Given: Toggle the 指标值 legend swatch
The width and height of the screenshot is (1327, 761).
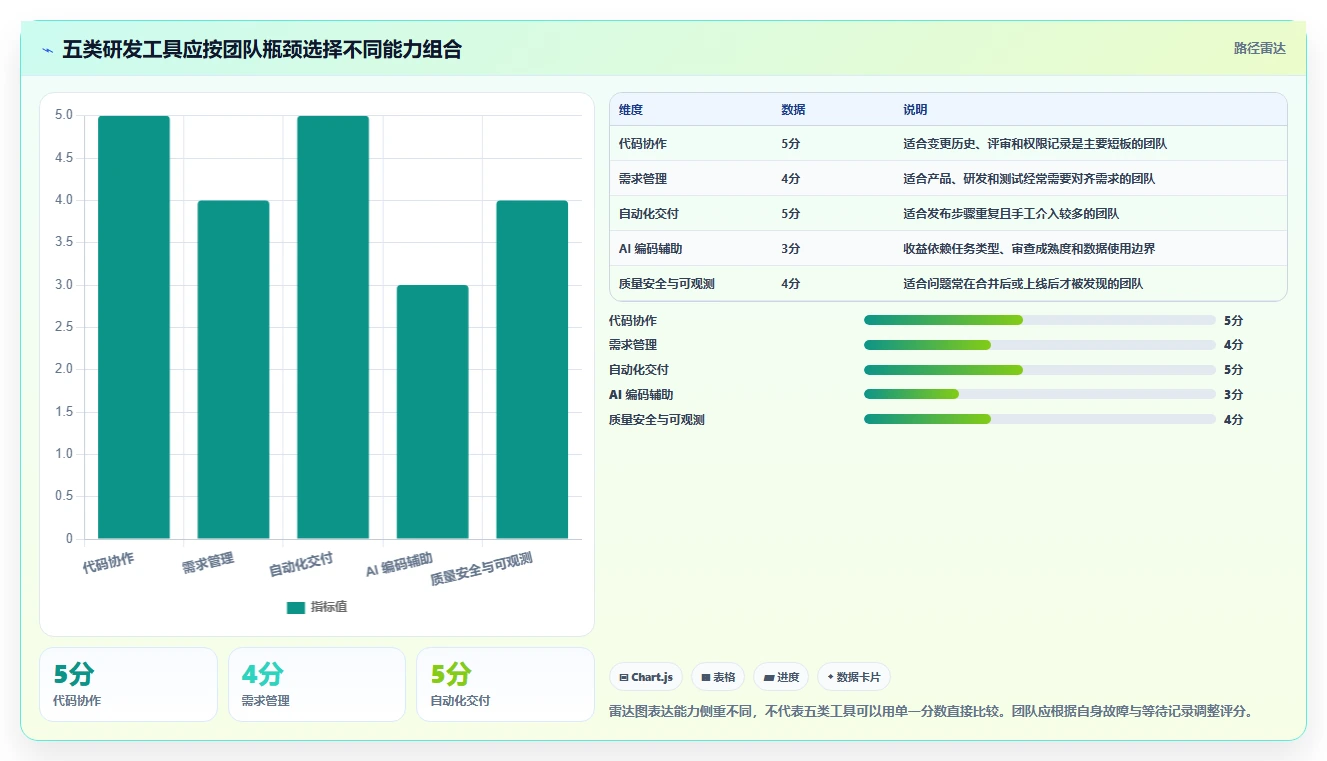Looking at the screenshot, I should tap(295, 607).
